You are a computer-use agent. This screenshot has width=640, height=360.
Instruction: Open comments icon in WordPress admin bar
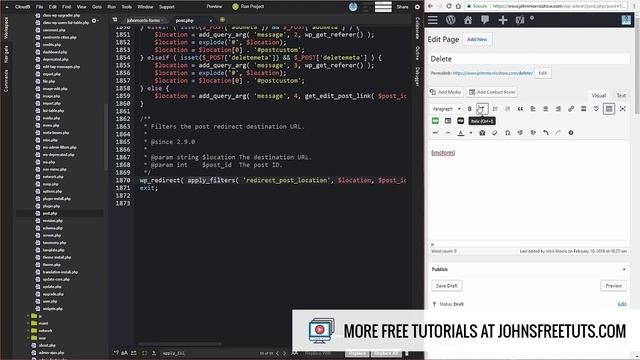click(x=485, y=20)
